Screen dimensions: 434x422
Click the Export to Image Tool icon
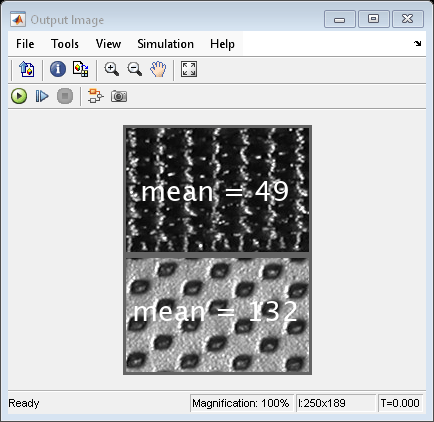pyautogui.click(x=27, y=69)
